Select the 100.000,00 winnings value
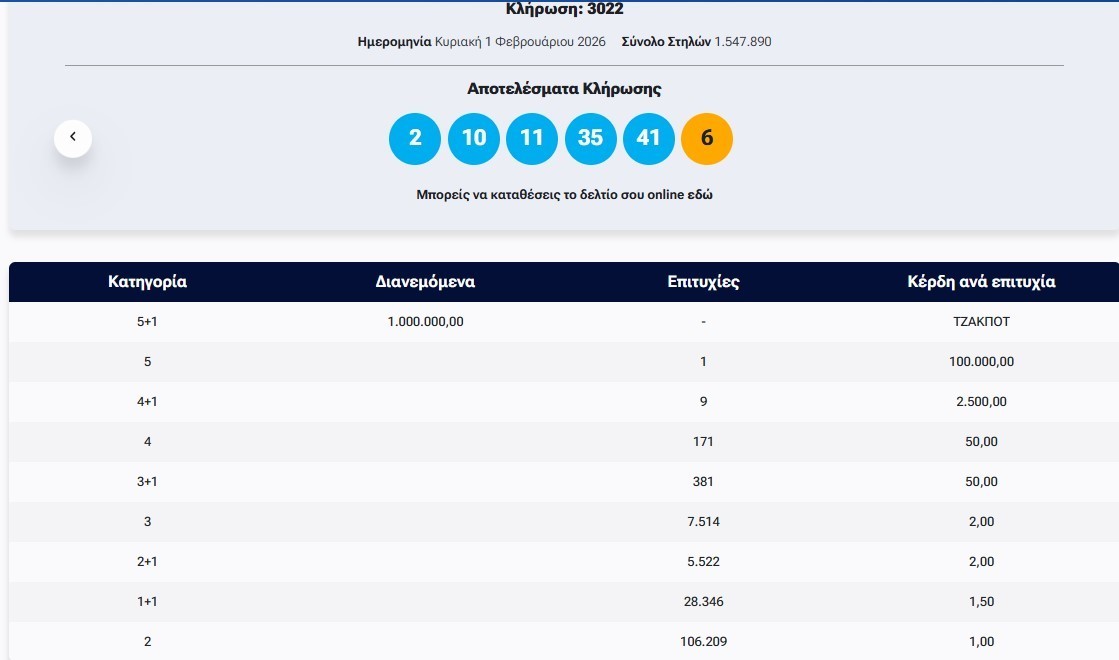The width and height of the screenshot is (1119, 660). tap(981, 362)
